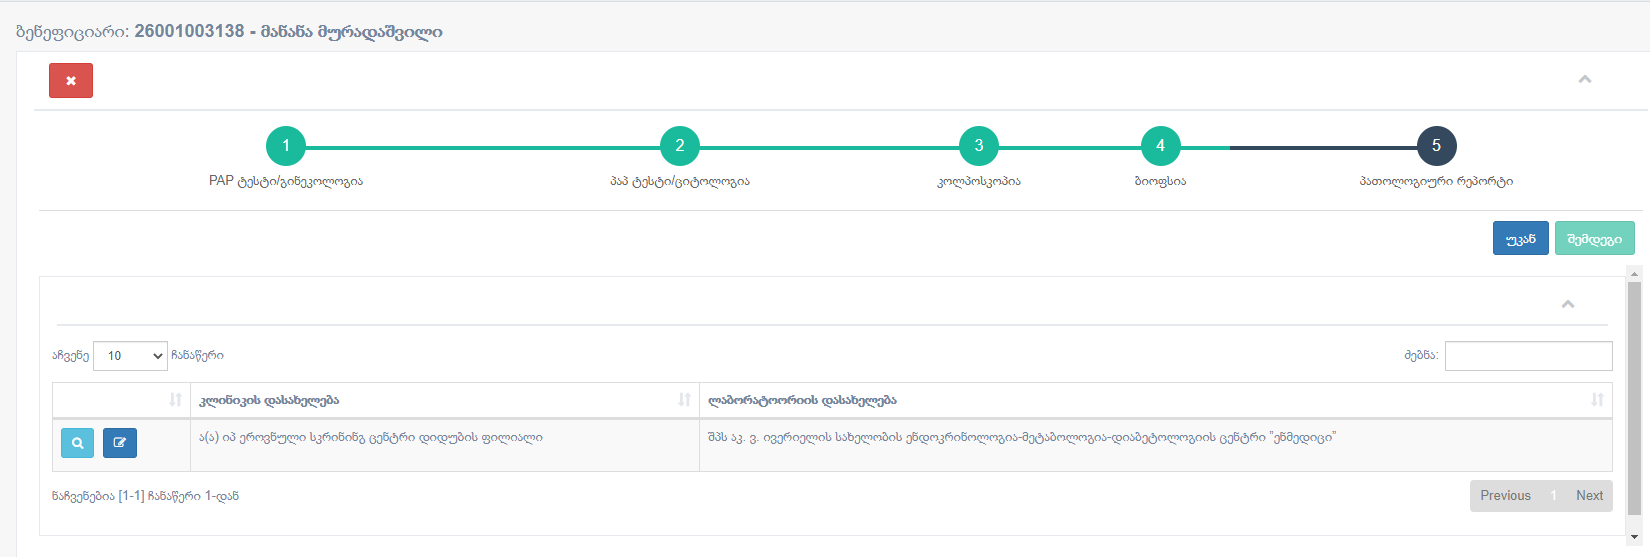Image resolution: width=1650 pixels, height=557 pixels.
Task: Sort by კლინიკის დასახელება column arrows
Action: (684, 400)
